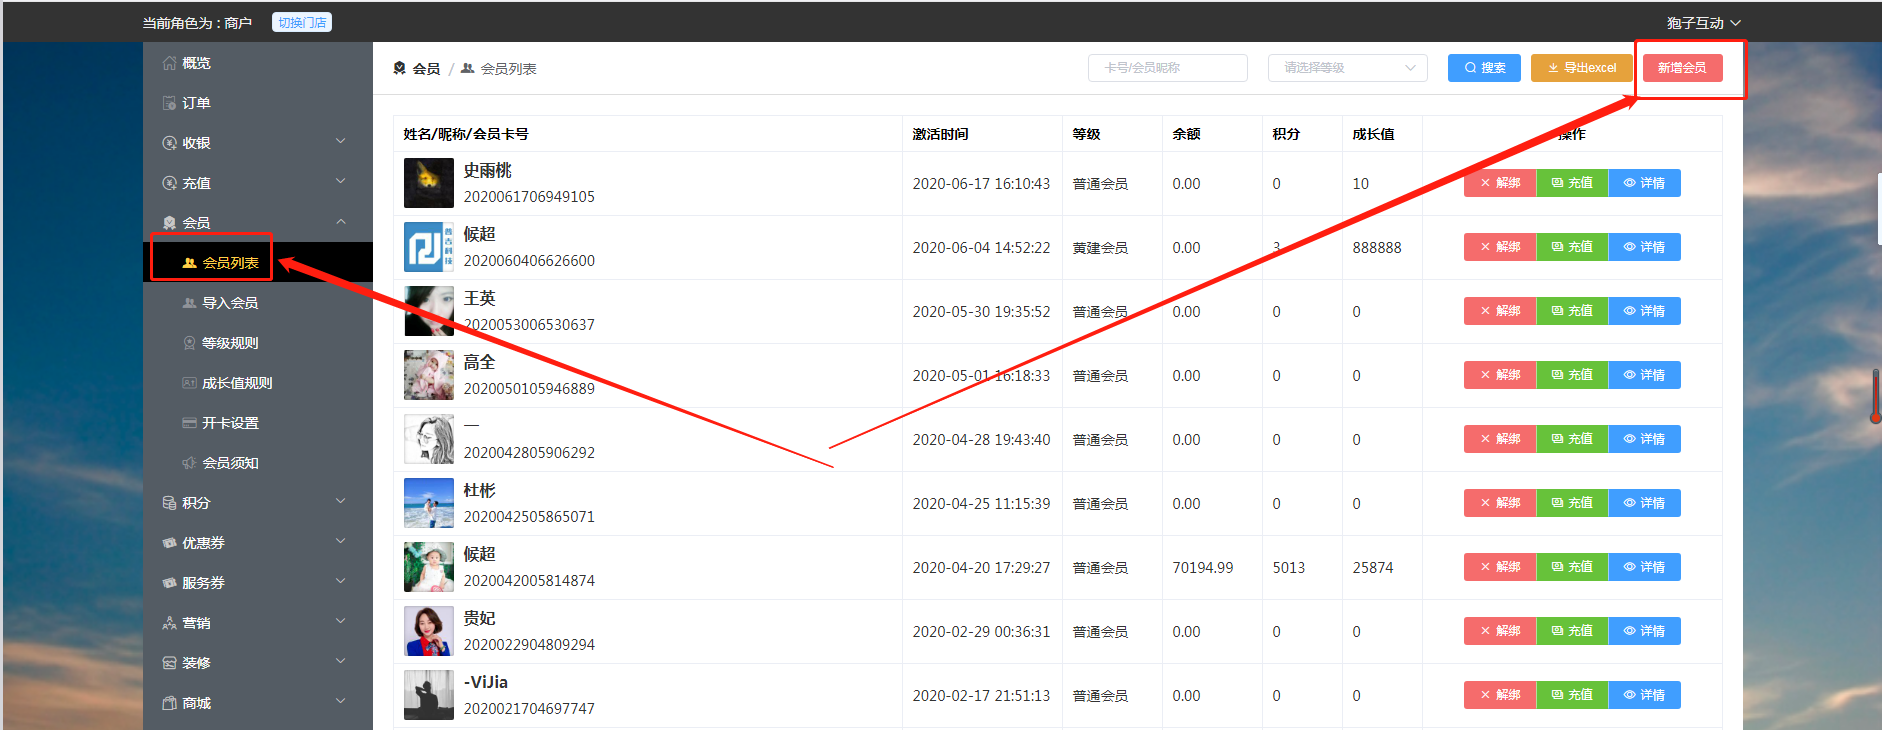
Task: View 详情 for 贵妃
Action: pyautogui.click(x=1644, y=631)
